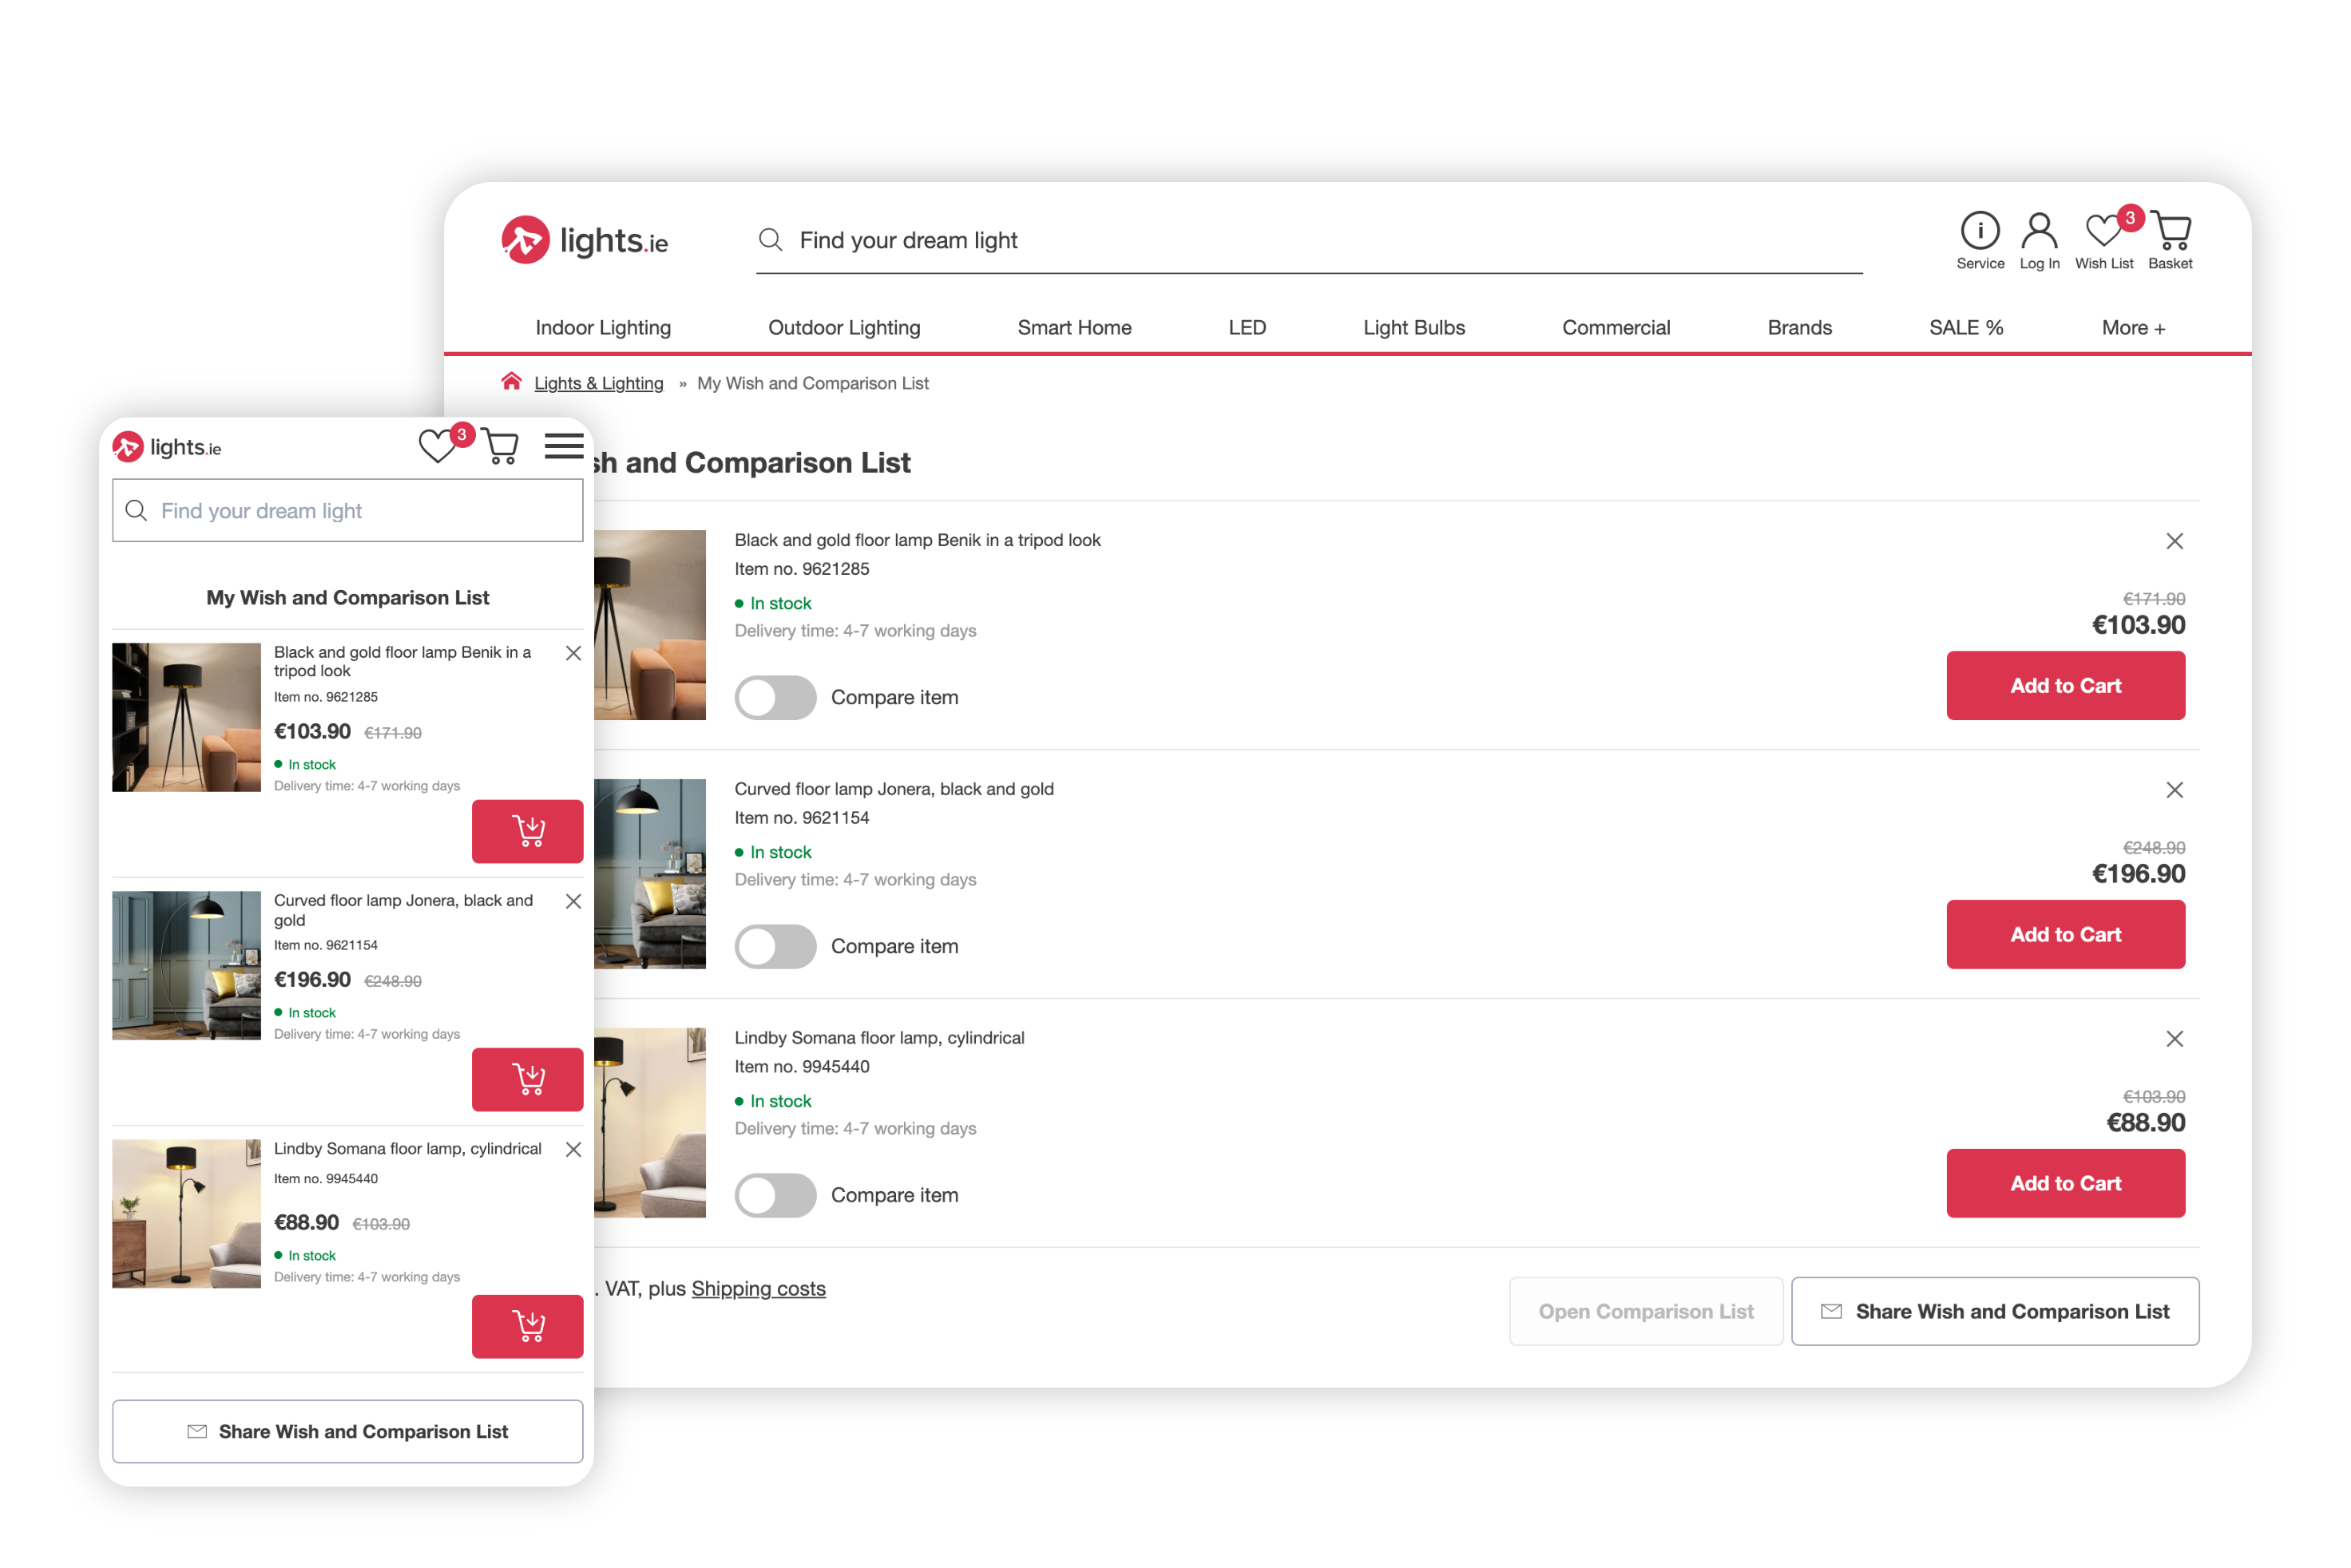Open the Outdoor Lighting menu
This screenshot has height=1568, width=2351.
coord(844,328)
